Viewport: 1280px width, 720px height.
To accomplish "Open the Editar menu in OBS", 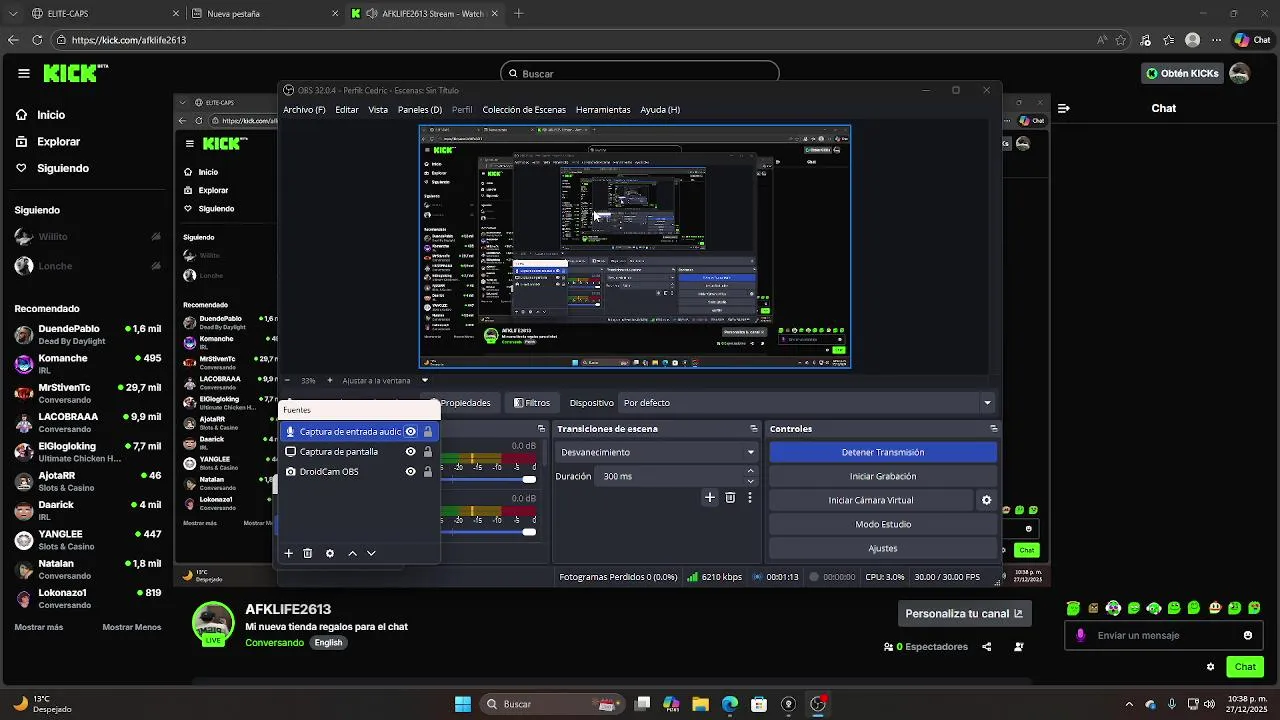I will pos(347,110).
